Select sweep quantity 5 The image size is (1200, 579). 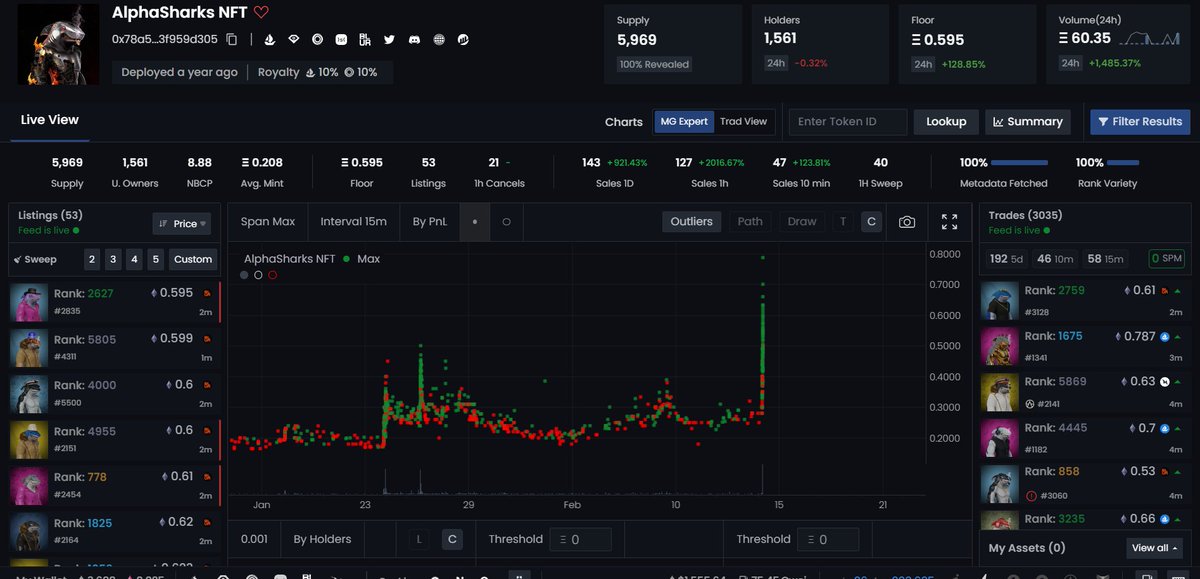click(x=155, y=259)
